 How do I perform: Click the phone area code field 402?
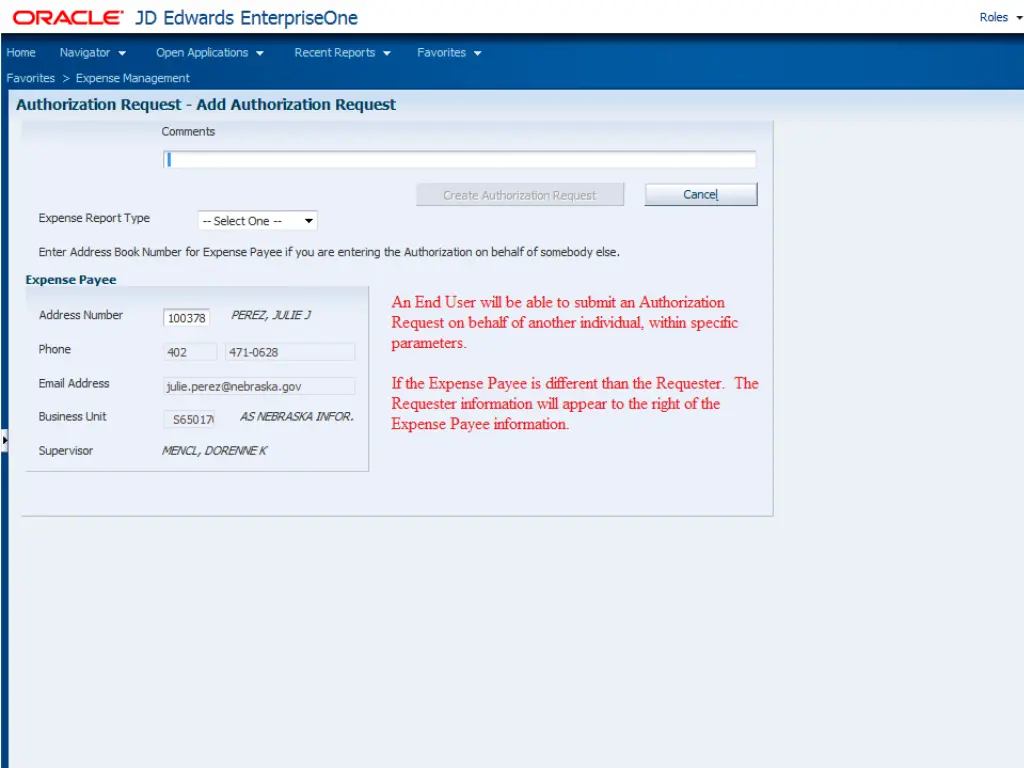pyautogui.click(x=189, y=352)
